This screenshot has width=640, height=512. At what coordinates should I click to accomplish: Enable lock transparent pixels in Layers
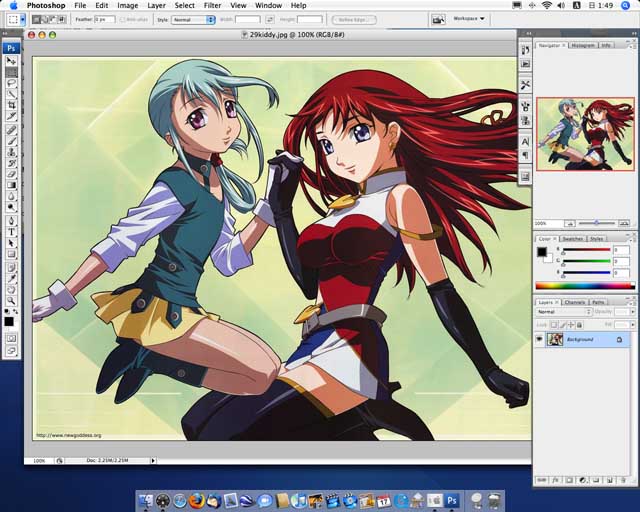pos(553,325)
